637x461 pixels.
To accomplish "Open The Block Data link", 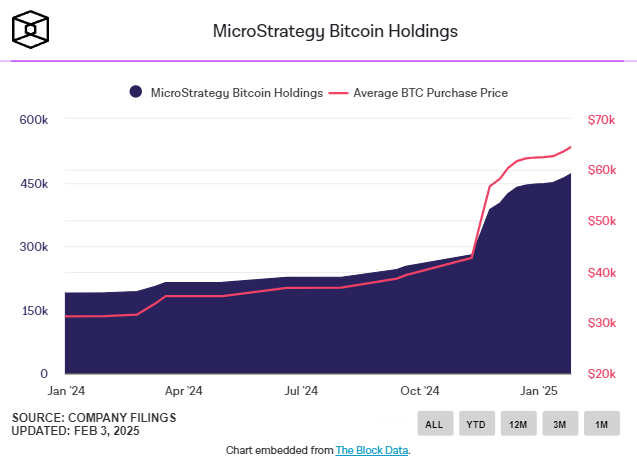I will click(372, 450).
